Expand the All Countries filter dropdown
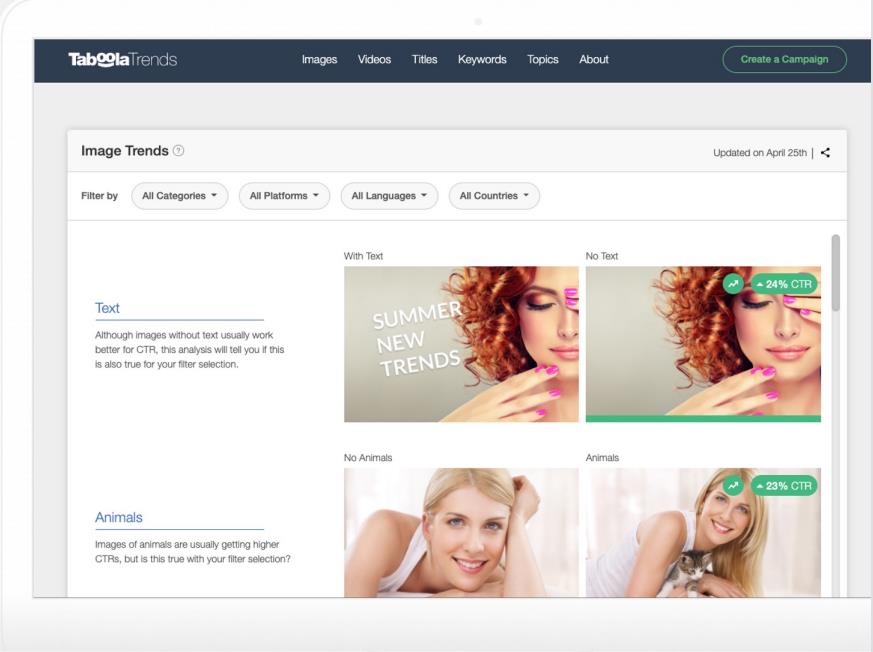Viewport: 873px width, 652px height. [x=494, y=196]
